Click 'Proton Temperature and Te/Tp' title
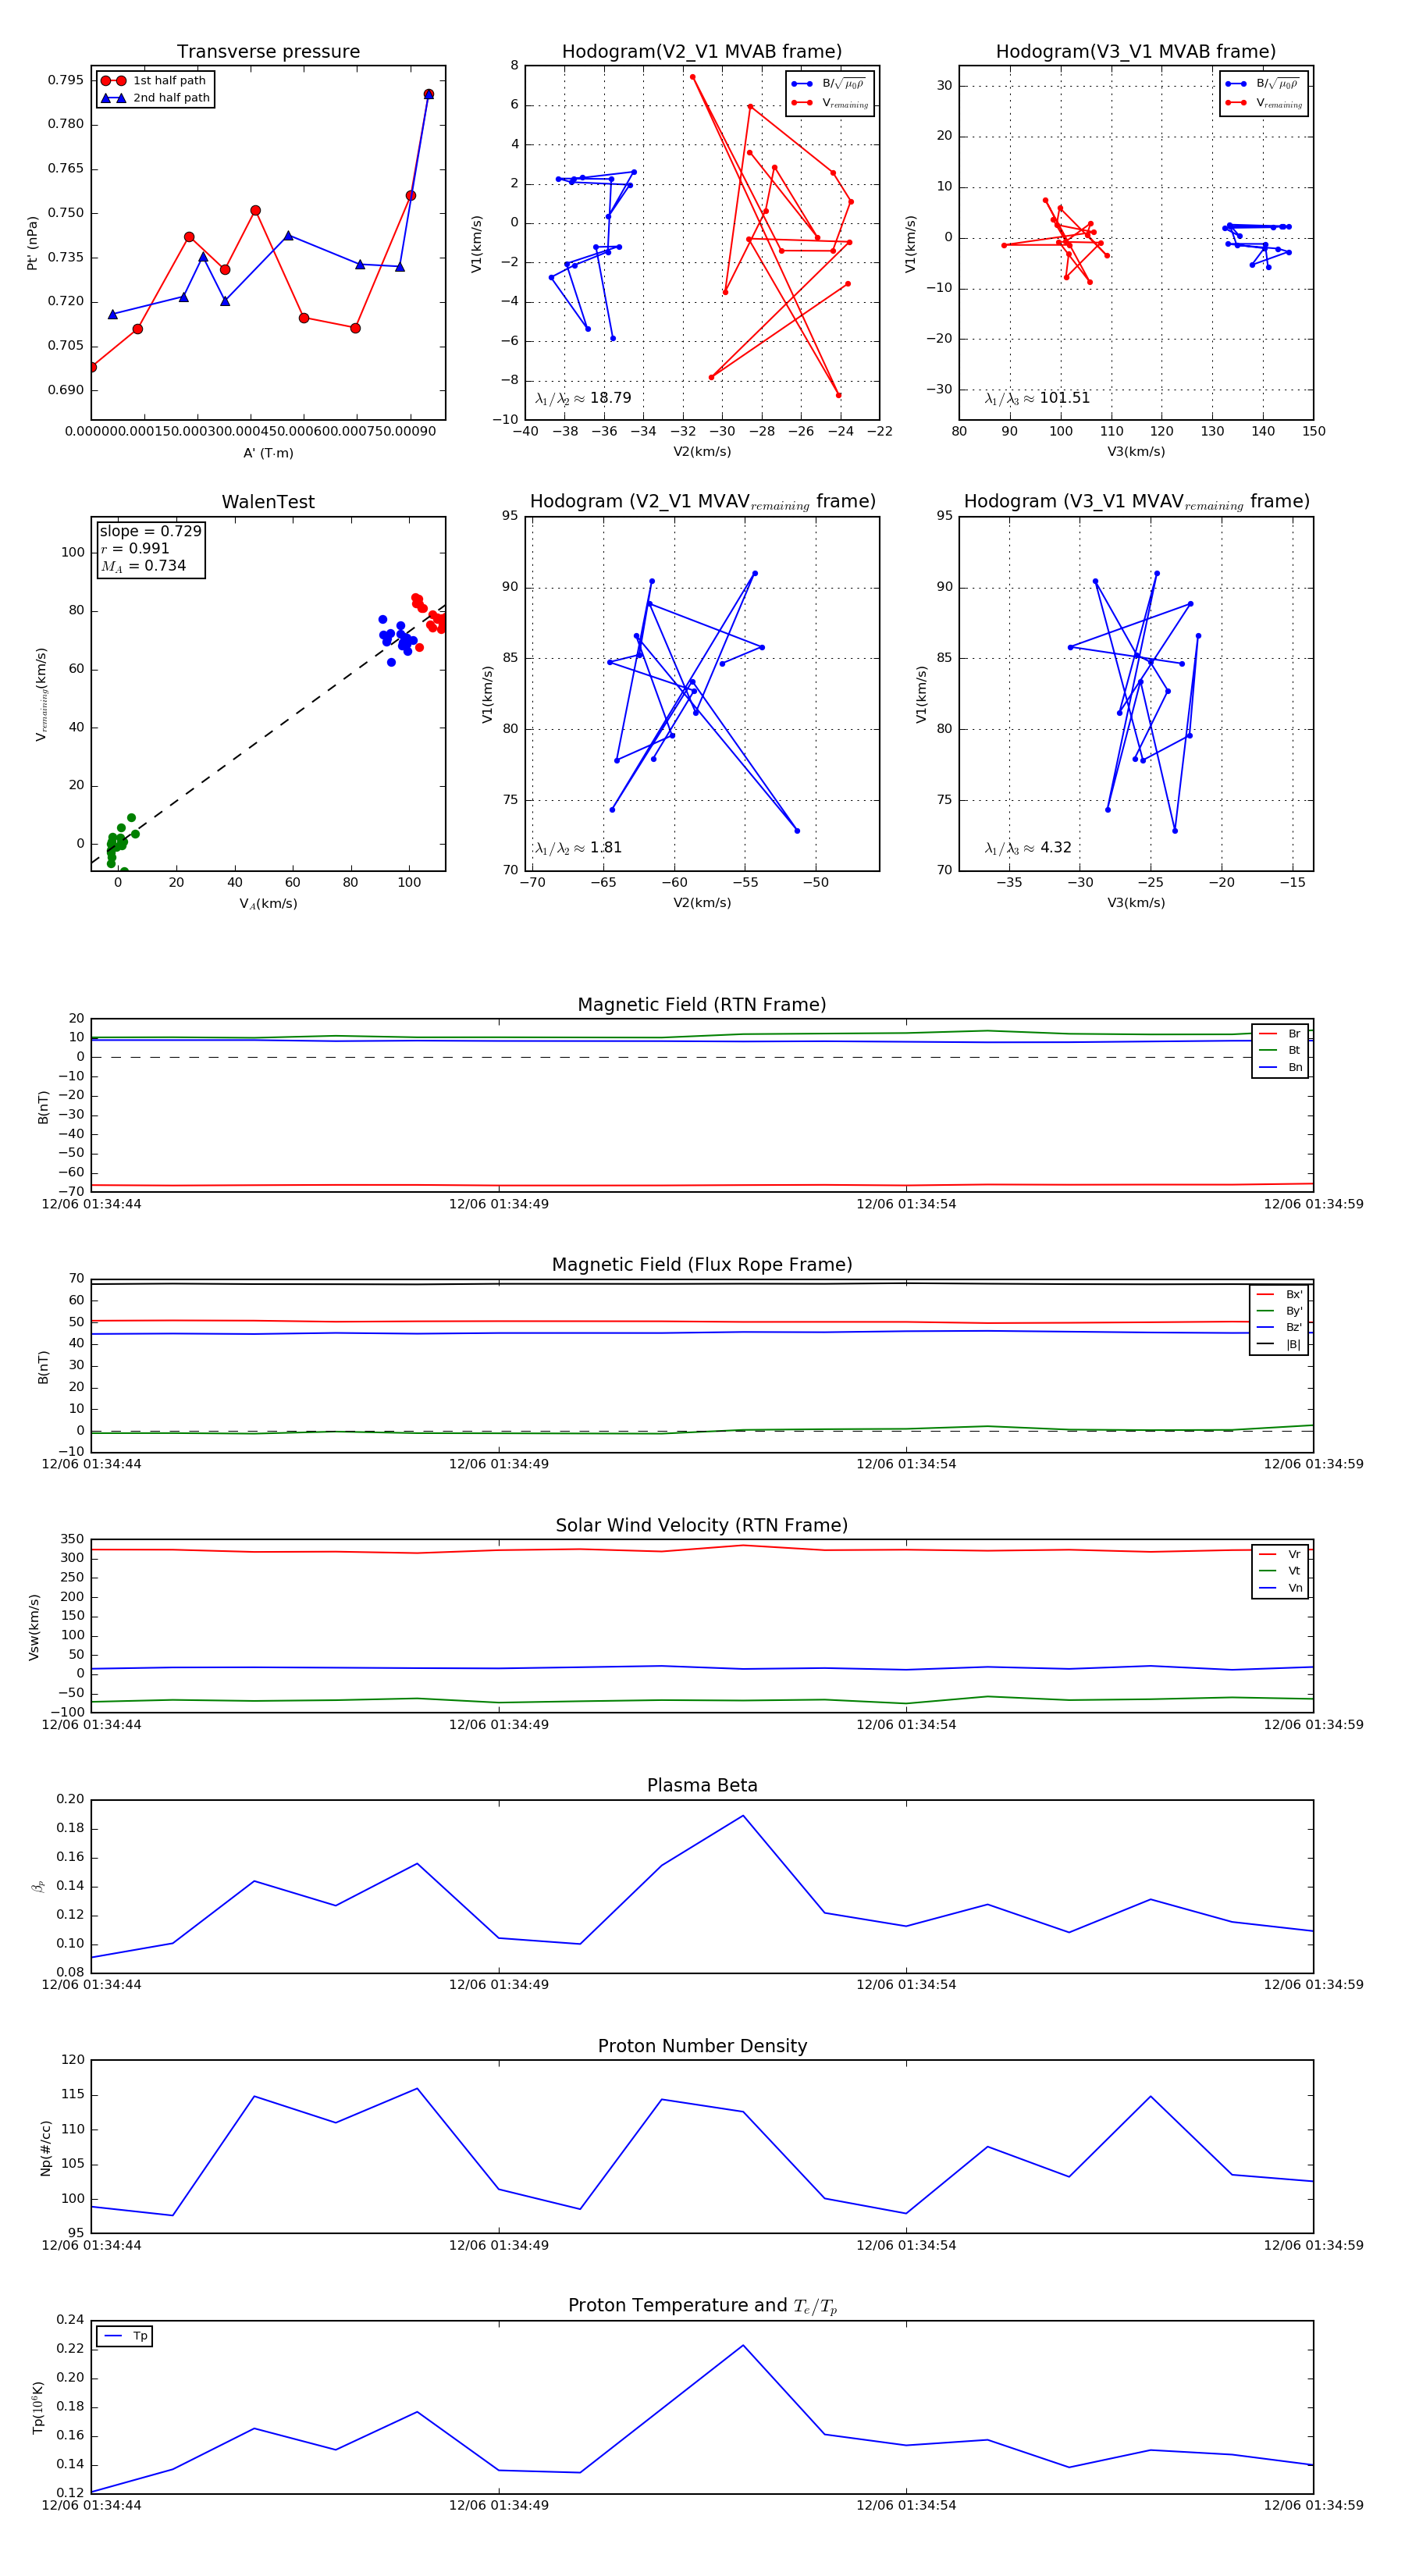The image size is (1405, 2576). 702,2305
